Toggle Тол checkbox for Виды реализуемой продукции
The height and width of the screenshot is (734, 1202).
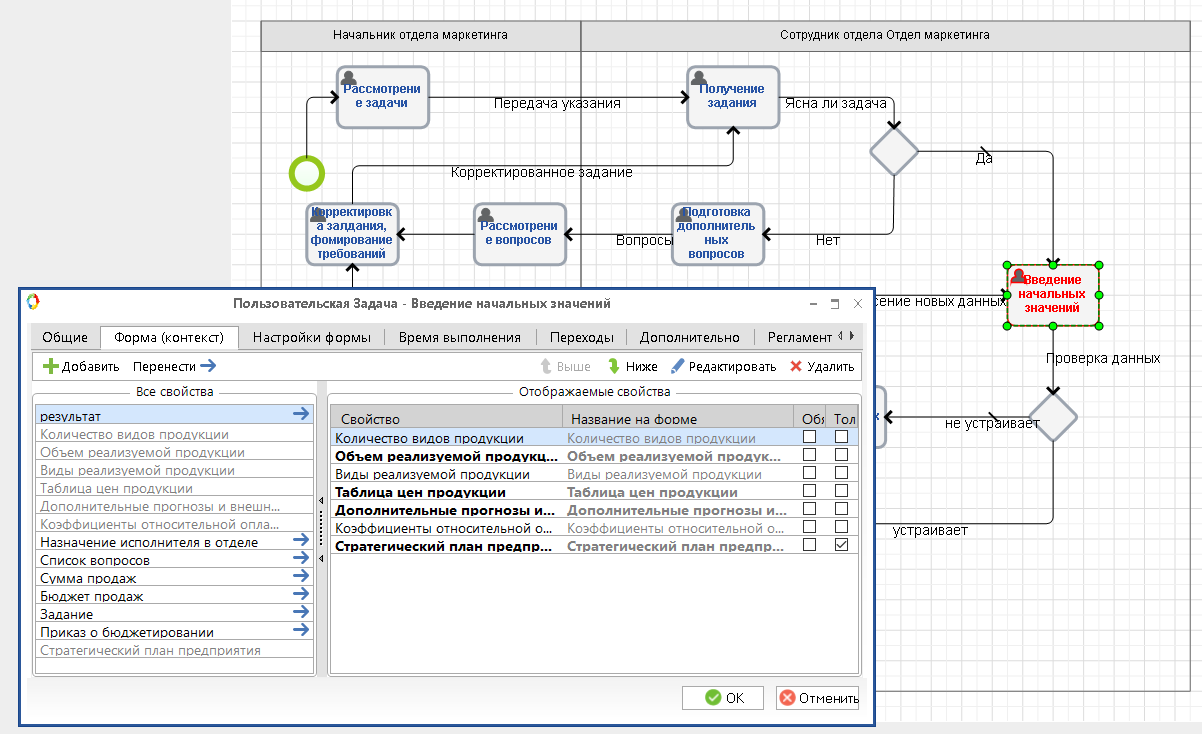(842, 474)
